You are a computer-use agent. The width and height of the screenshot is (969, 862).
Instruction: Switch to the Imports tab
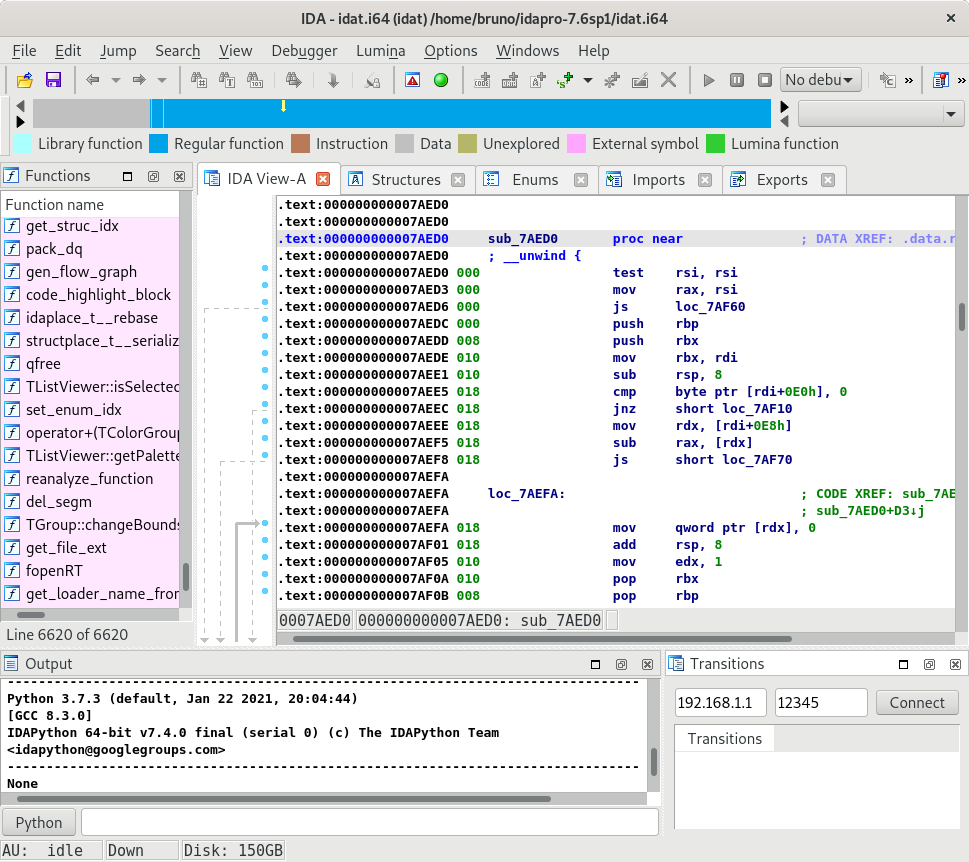pyautogui.click(x=658, y=180)
